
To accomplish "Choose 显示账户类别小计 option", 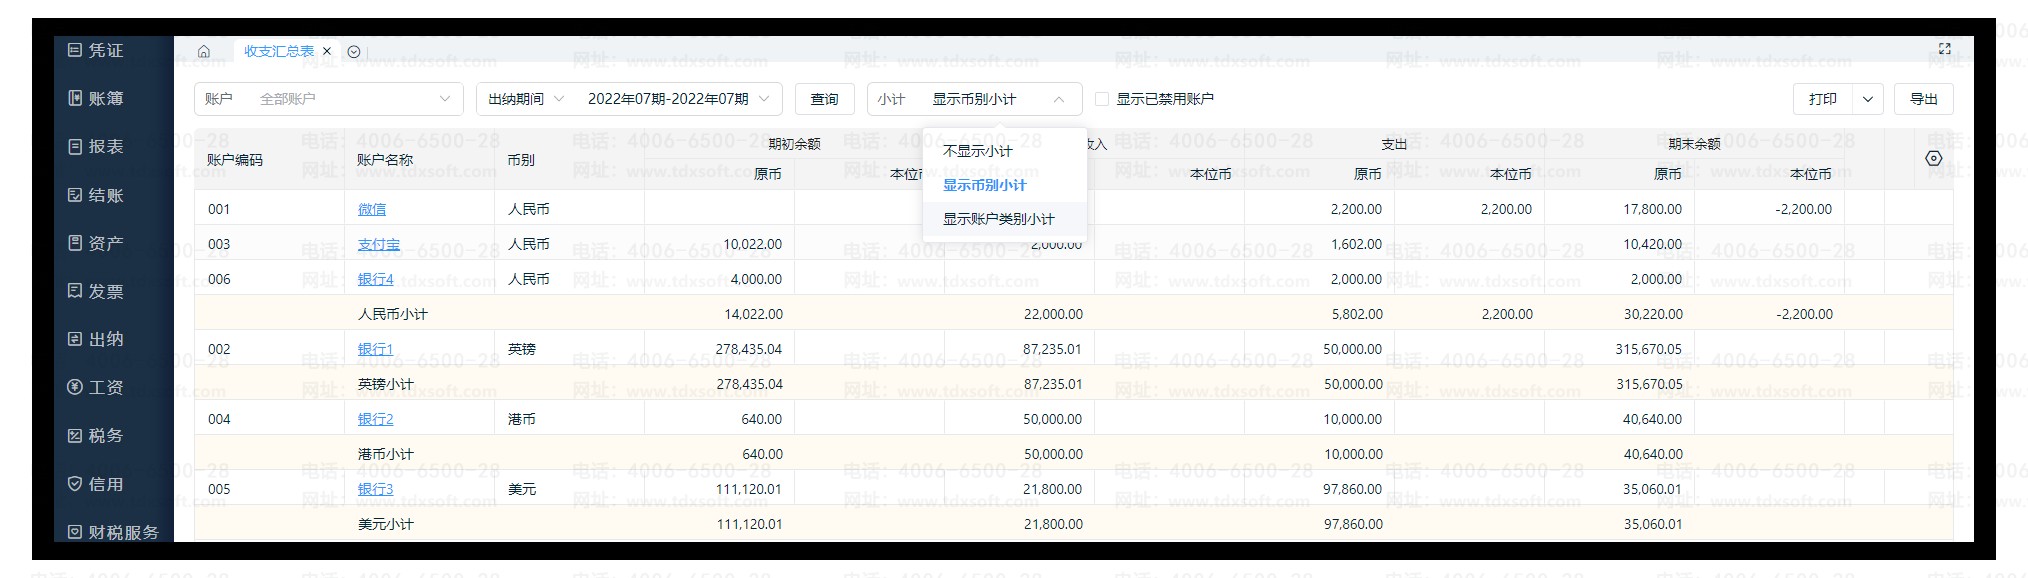I will 998,219.
